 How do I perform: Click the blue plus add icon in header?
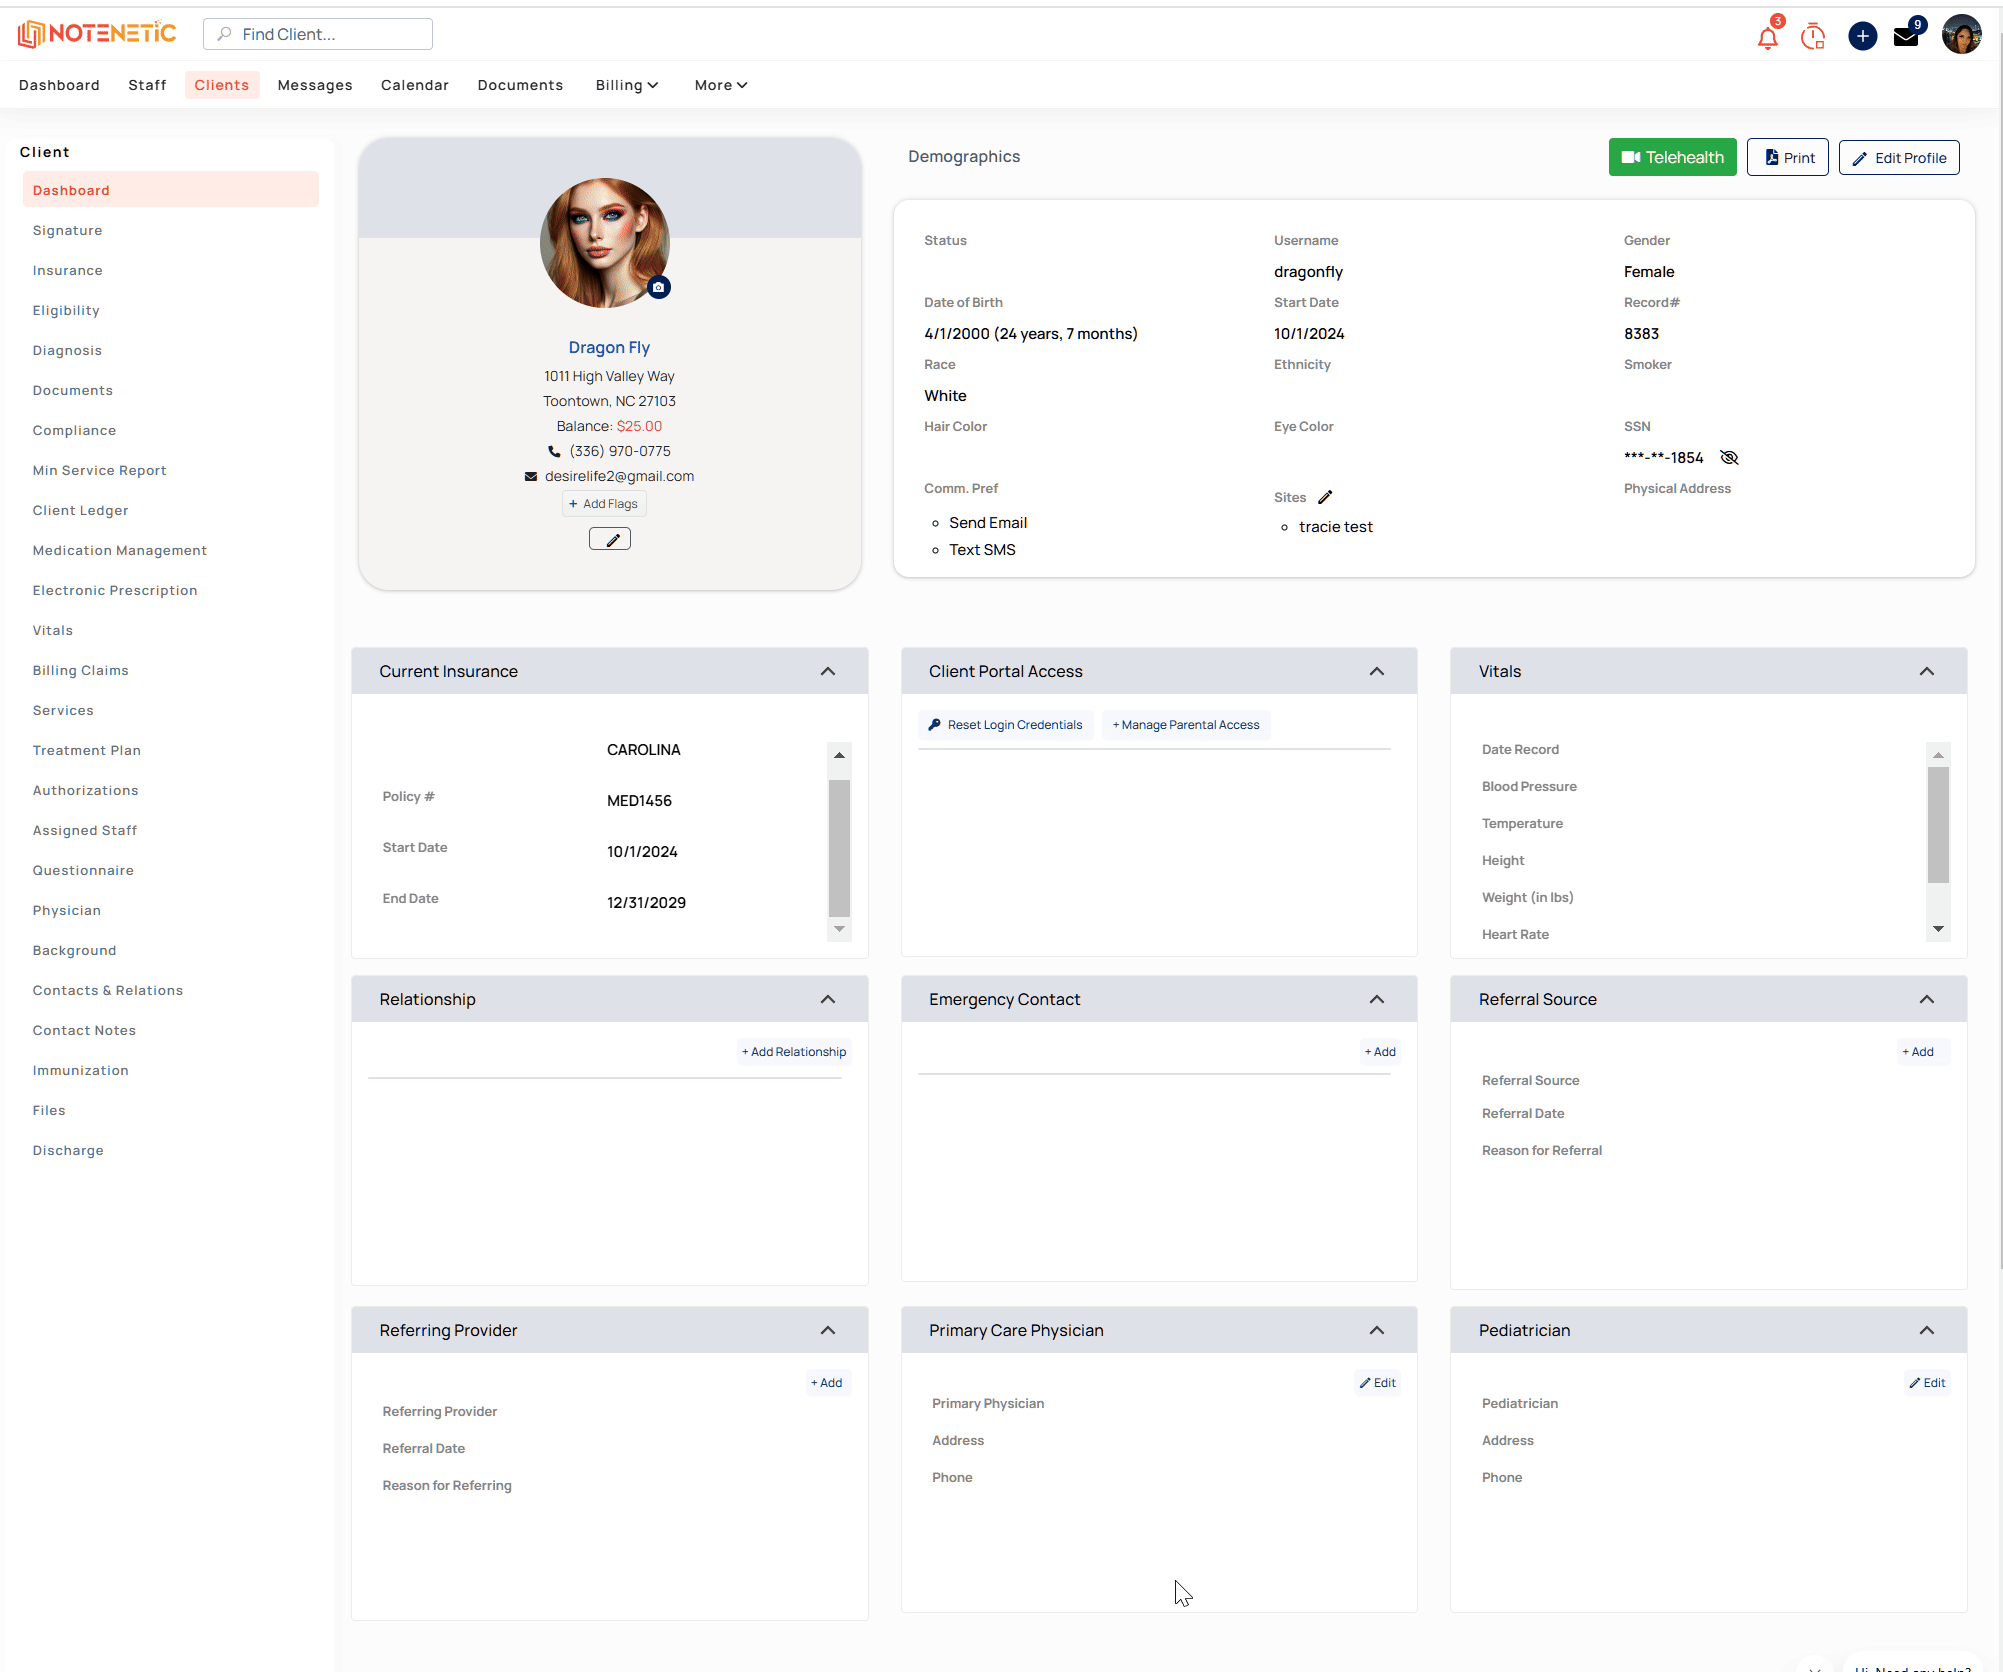pos(1862,37)
